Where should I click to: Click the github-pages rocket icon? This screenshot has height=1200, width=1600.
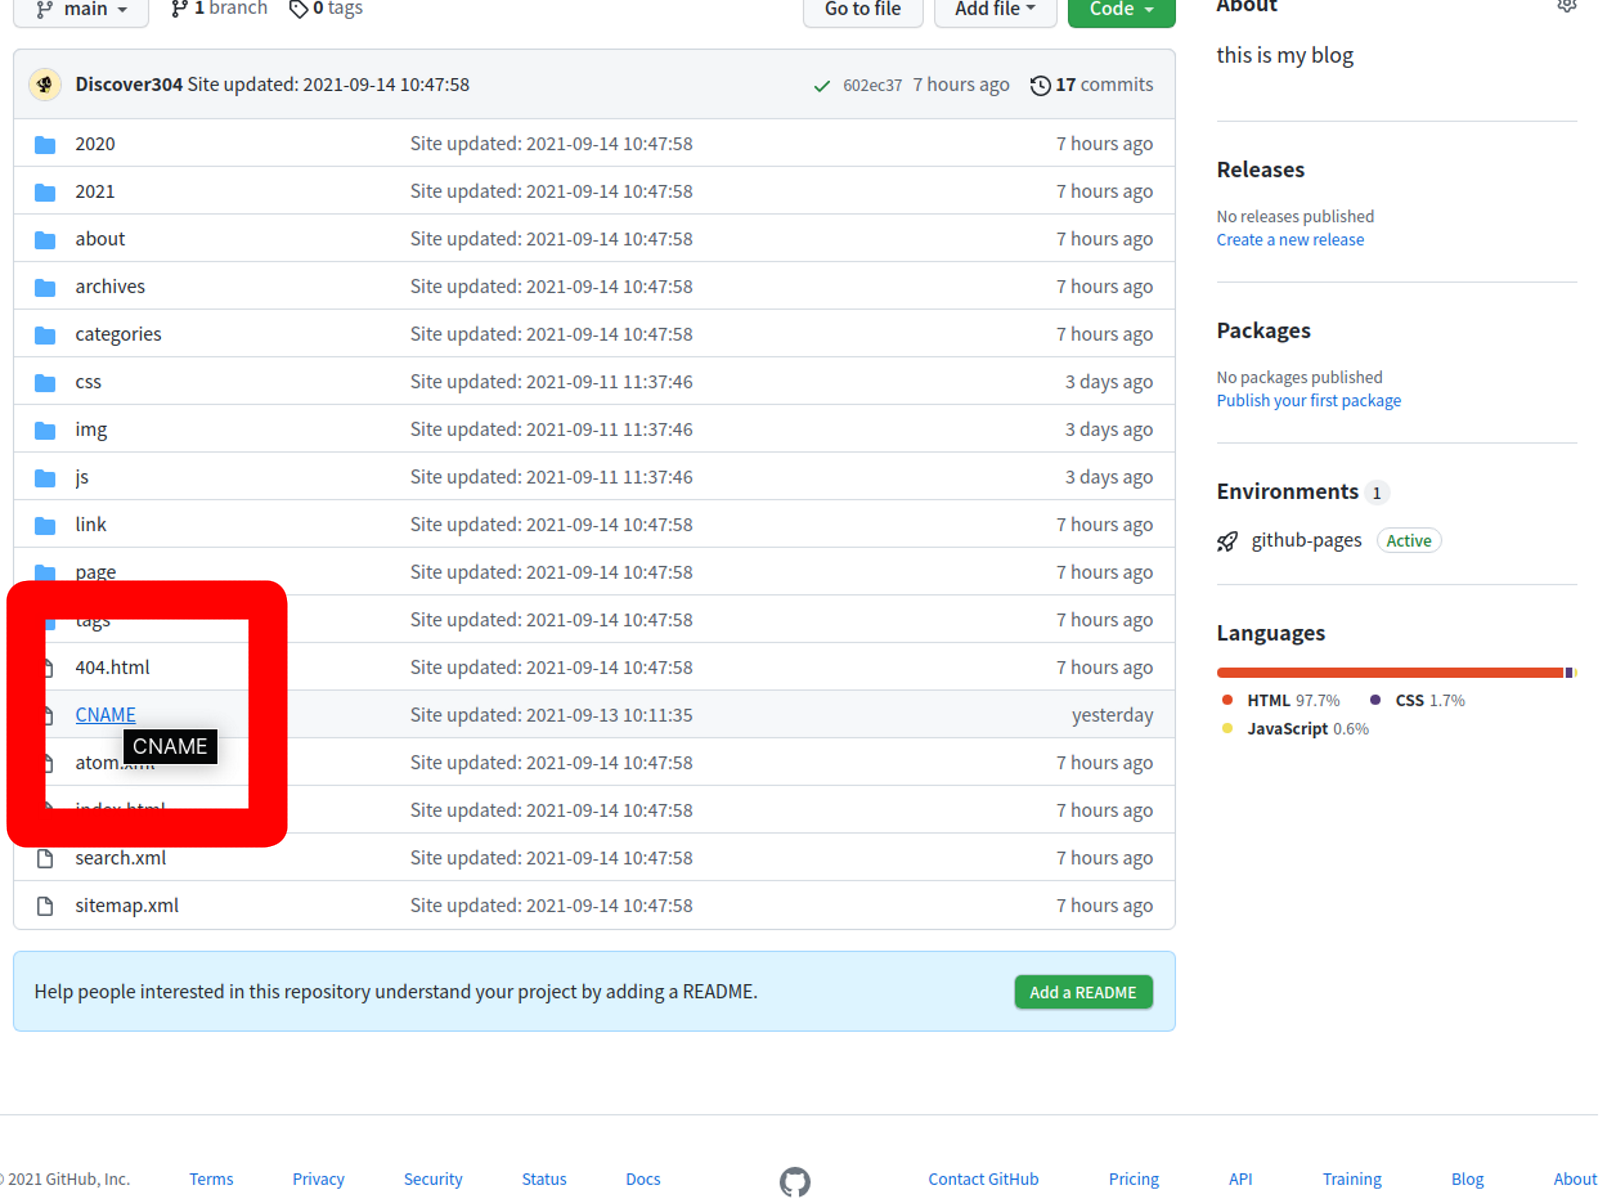point(1228,542)
